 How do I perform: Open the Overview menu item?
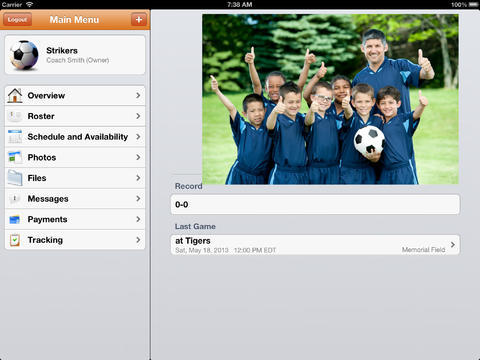[x=75, y=95]
